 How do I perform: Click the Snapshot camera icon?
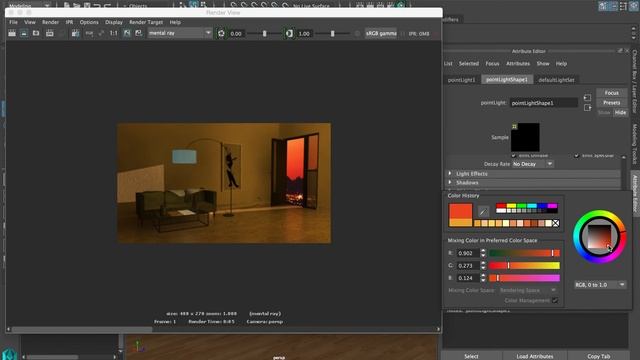coord(36,33)
